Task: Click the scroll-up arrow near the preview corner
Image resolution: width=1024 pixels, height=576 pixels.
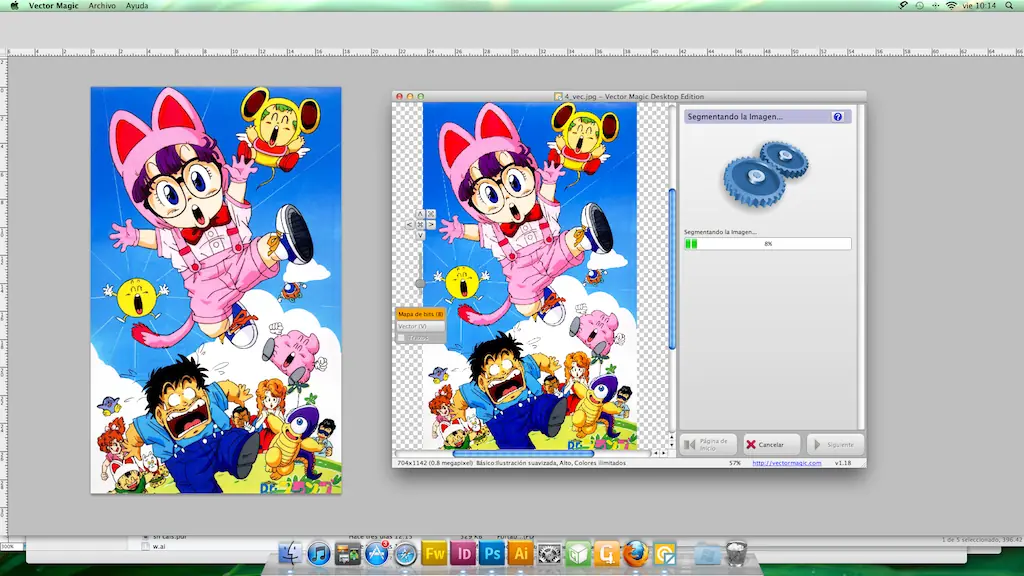Action: point(671,436)
